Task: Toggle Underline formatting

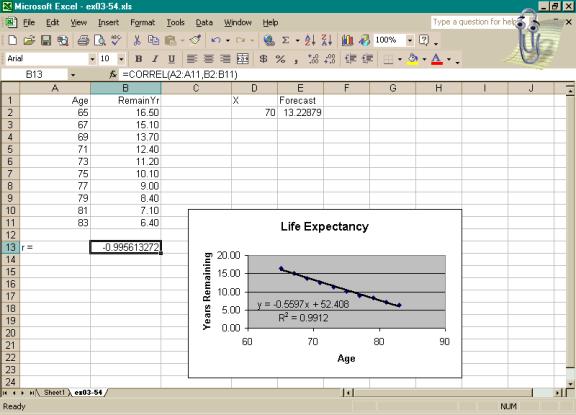Action: pyautogui.click(x=171, y=59)
